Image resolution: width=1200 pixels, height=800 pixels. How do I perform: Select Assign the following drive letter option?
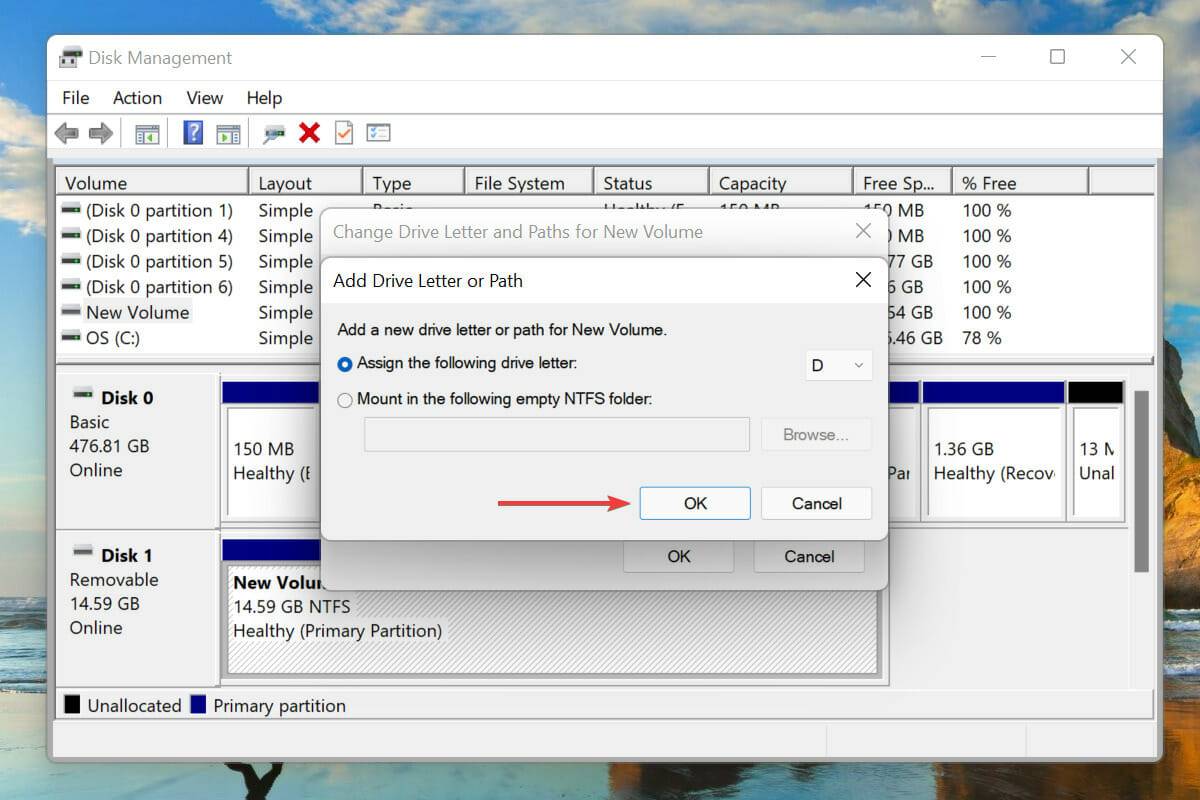457,364
